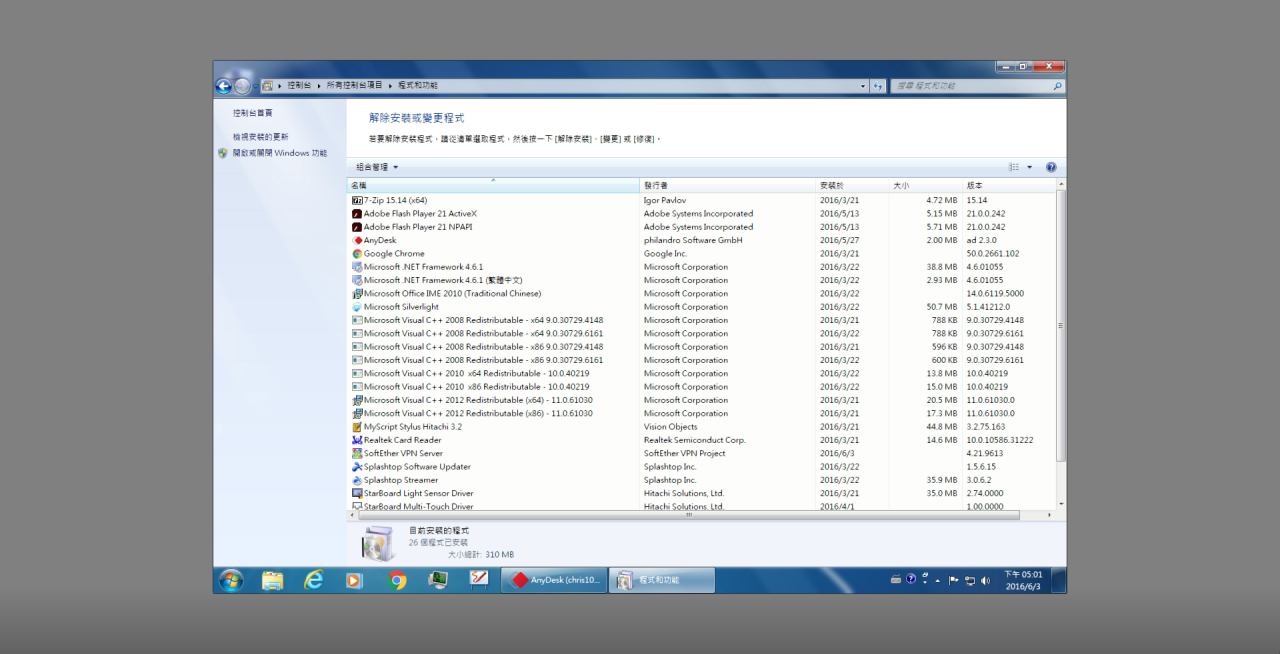
Task: Select the AnyDesk program entry
Action: [x=380, y=240]
